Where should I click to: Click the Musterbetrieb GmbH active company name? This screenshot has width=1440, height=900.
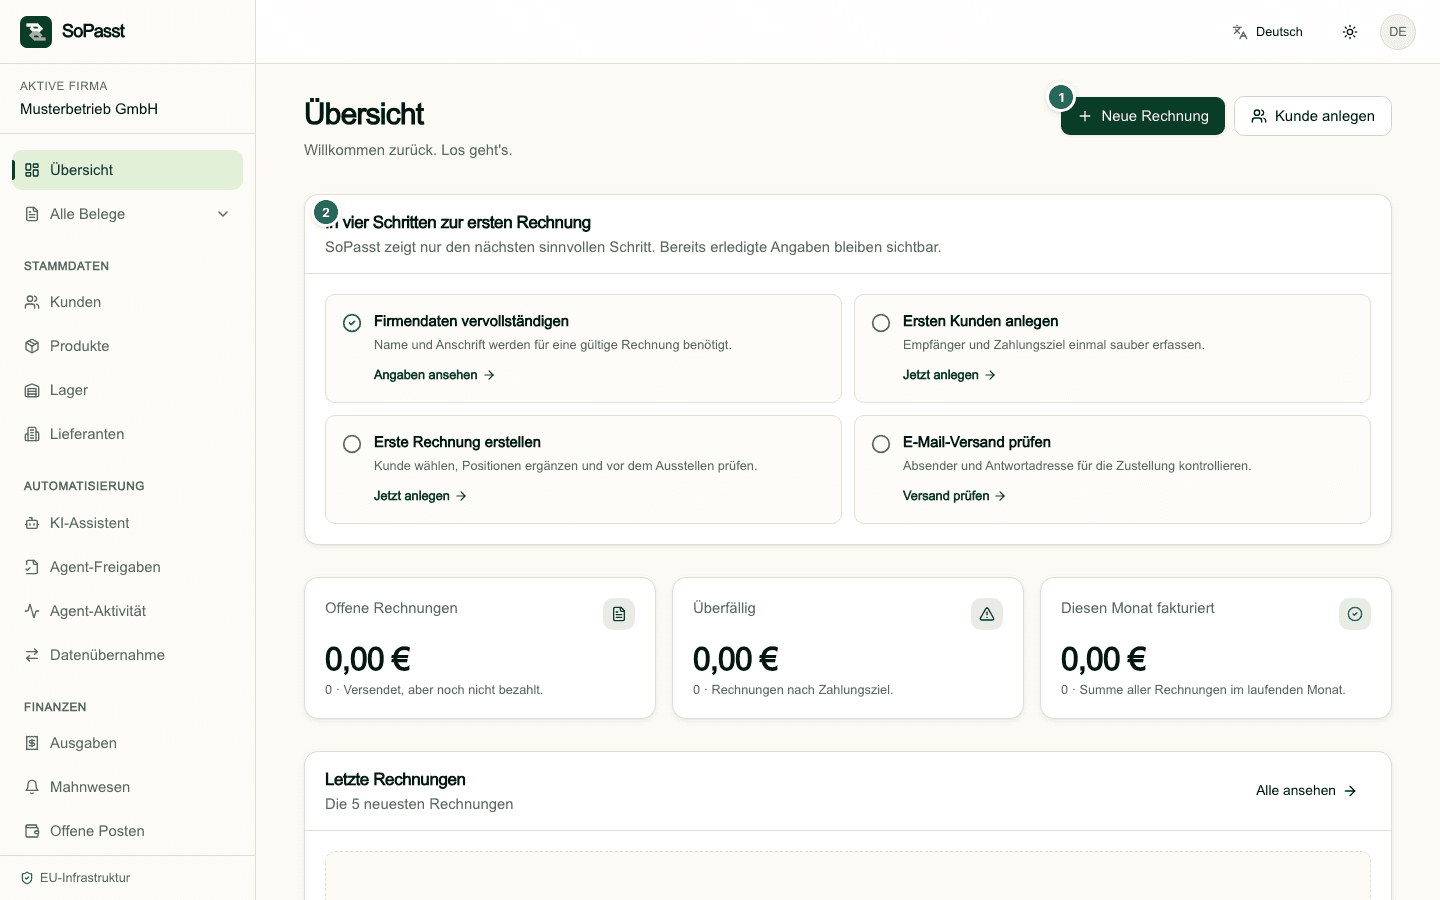89,109
